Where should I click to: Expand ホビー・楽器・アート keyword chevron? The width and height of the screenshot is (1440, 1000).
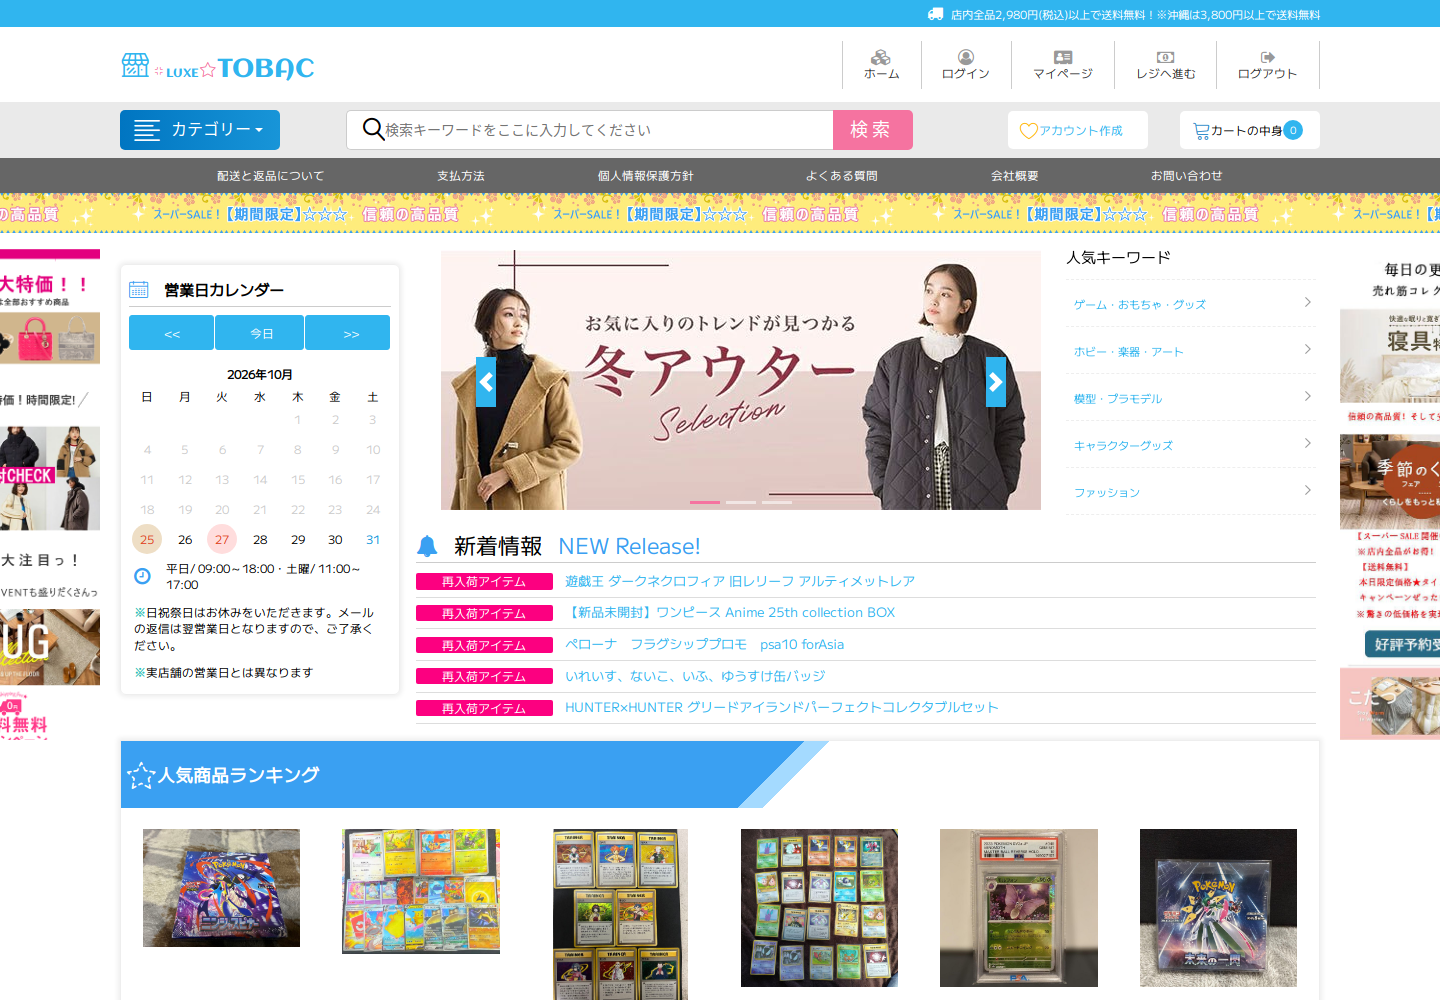1308,349
